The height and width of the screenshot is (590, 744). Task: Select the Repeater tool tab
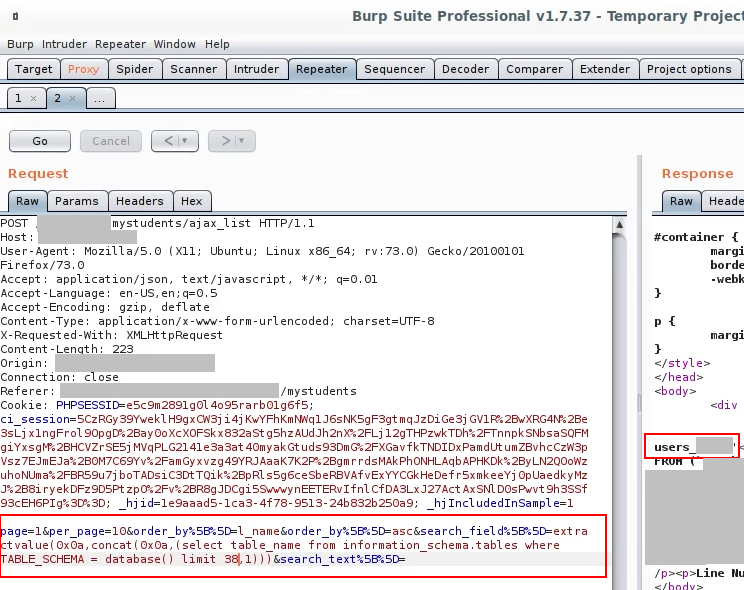[321, 69]
